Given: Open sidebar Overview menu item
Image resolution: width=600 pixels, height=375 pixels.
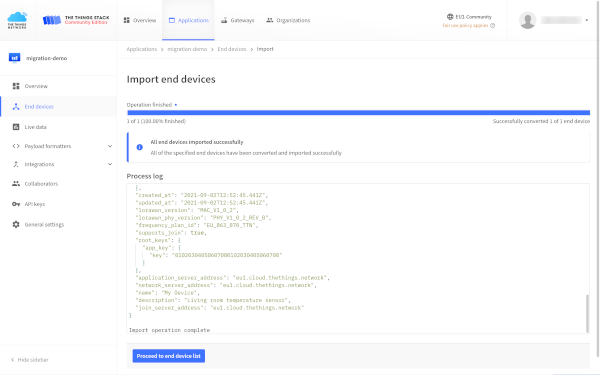Looking at the screenshot, I should tap(59, 86).
